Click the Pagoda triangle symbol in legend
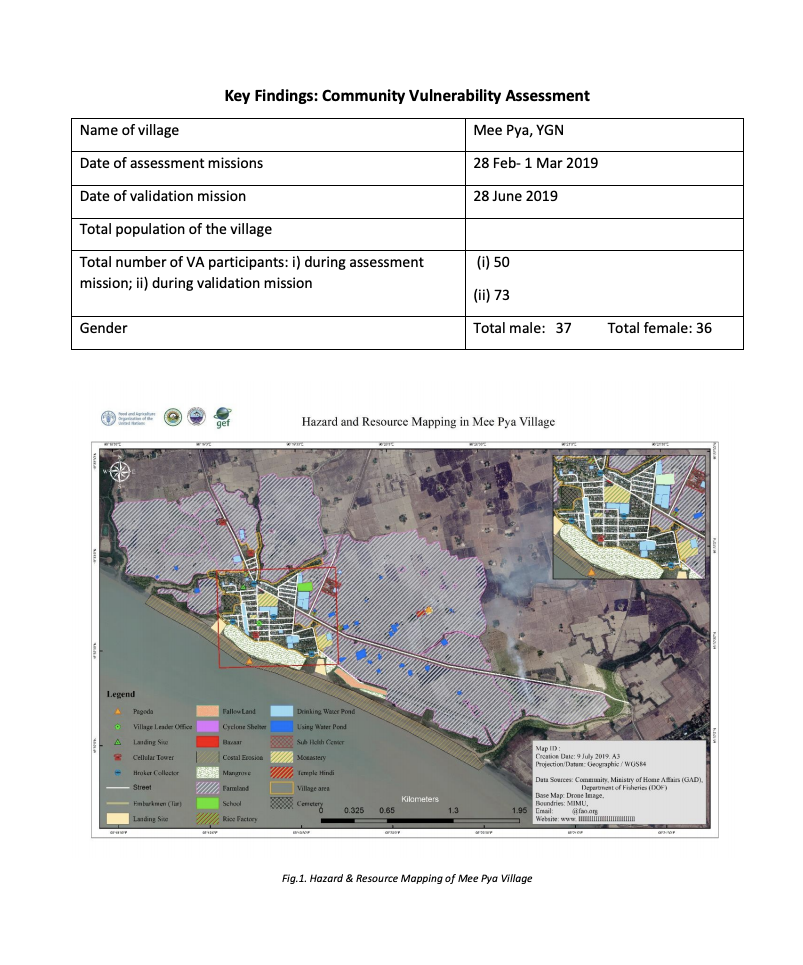Image resolution: width=803 pixels, height=965 pixels. tap(118, 711)
